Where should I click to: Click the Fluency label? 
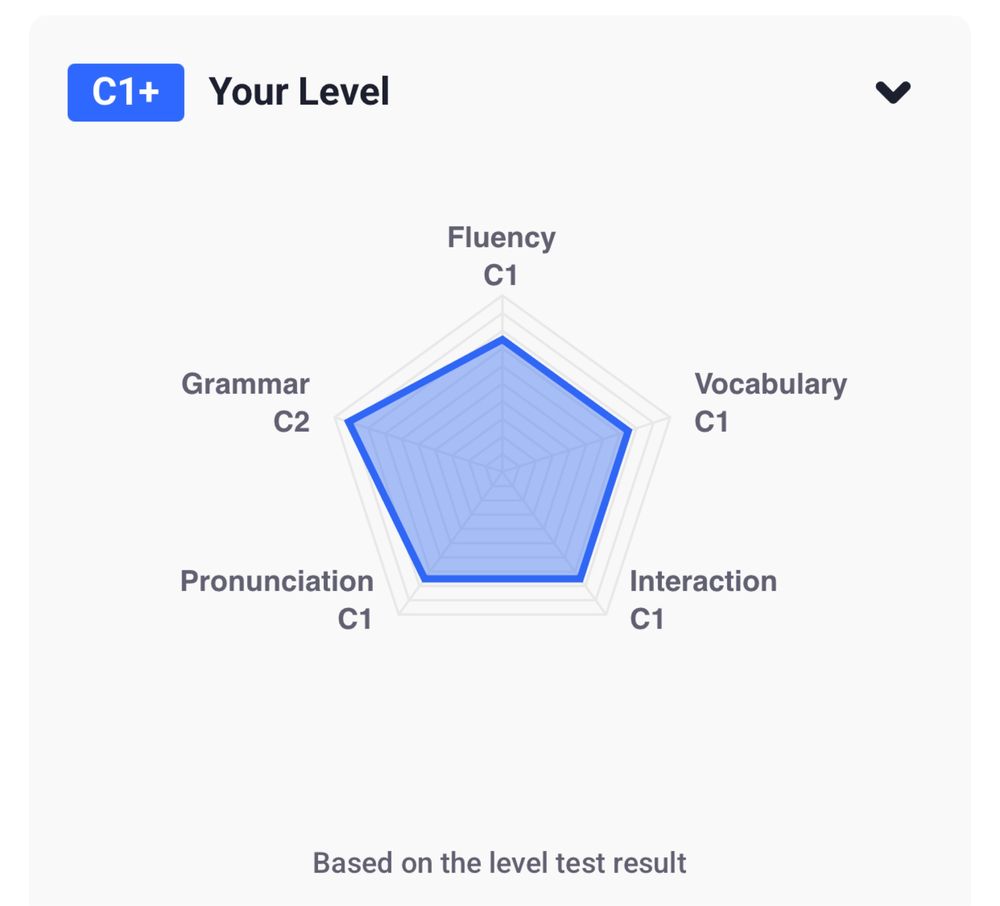pyautogui.click(x=501, y=238)
